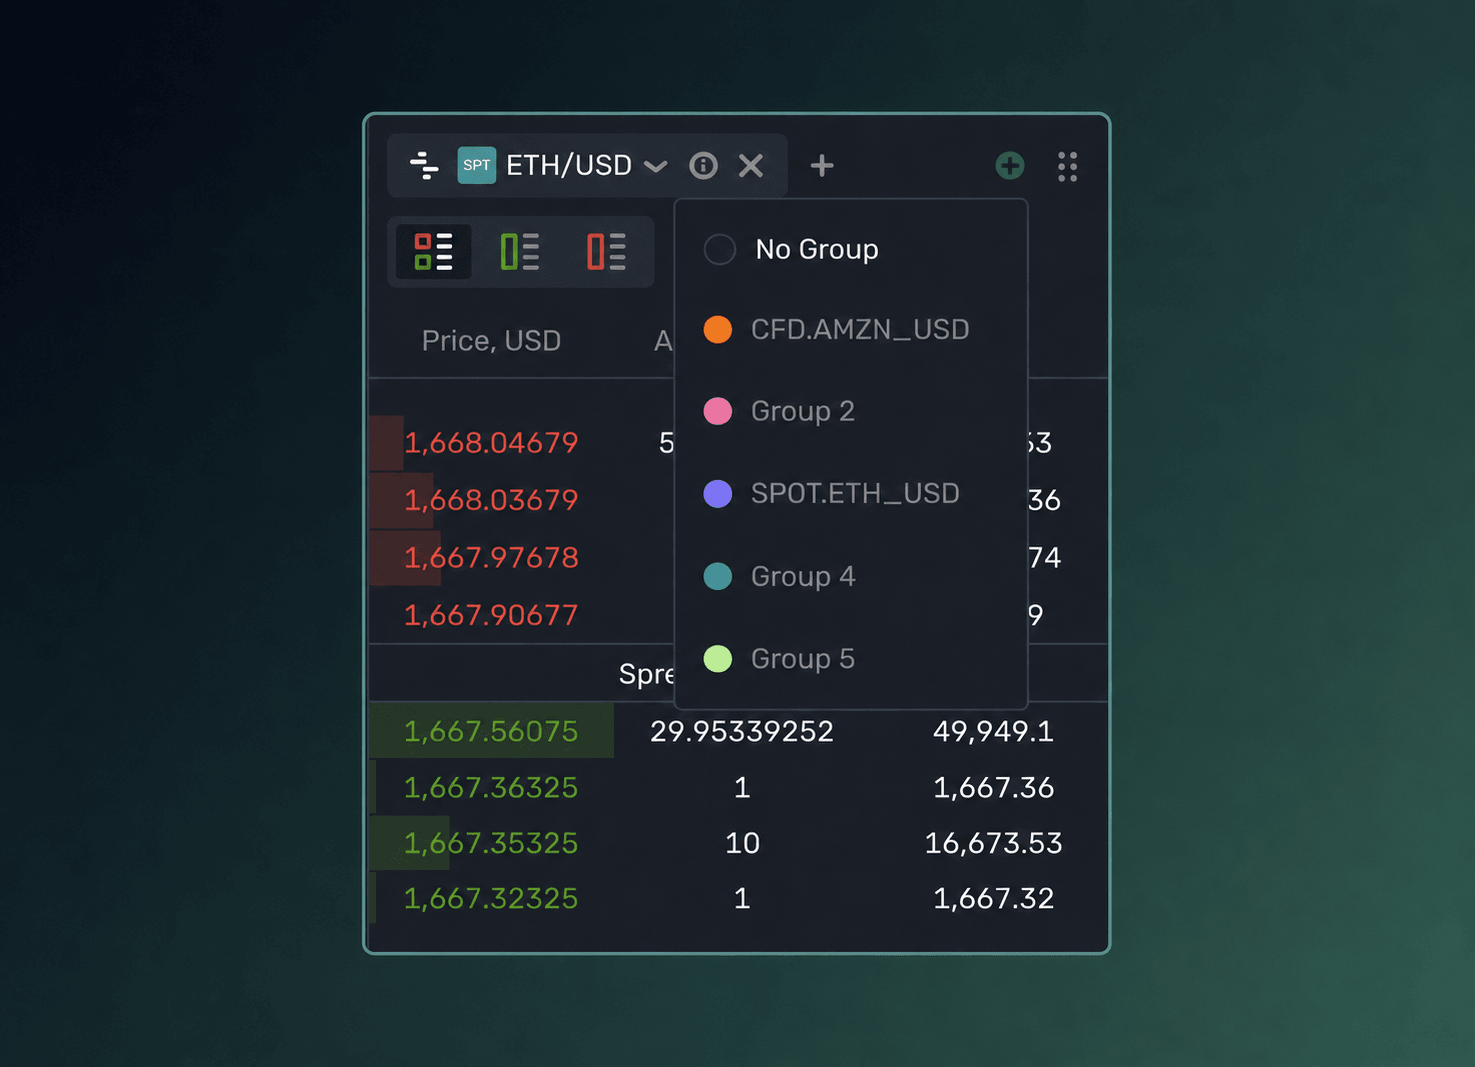Click total value 1,667.32

993,898
